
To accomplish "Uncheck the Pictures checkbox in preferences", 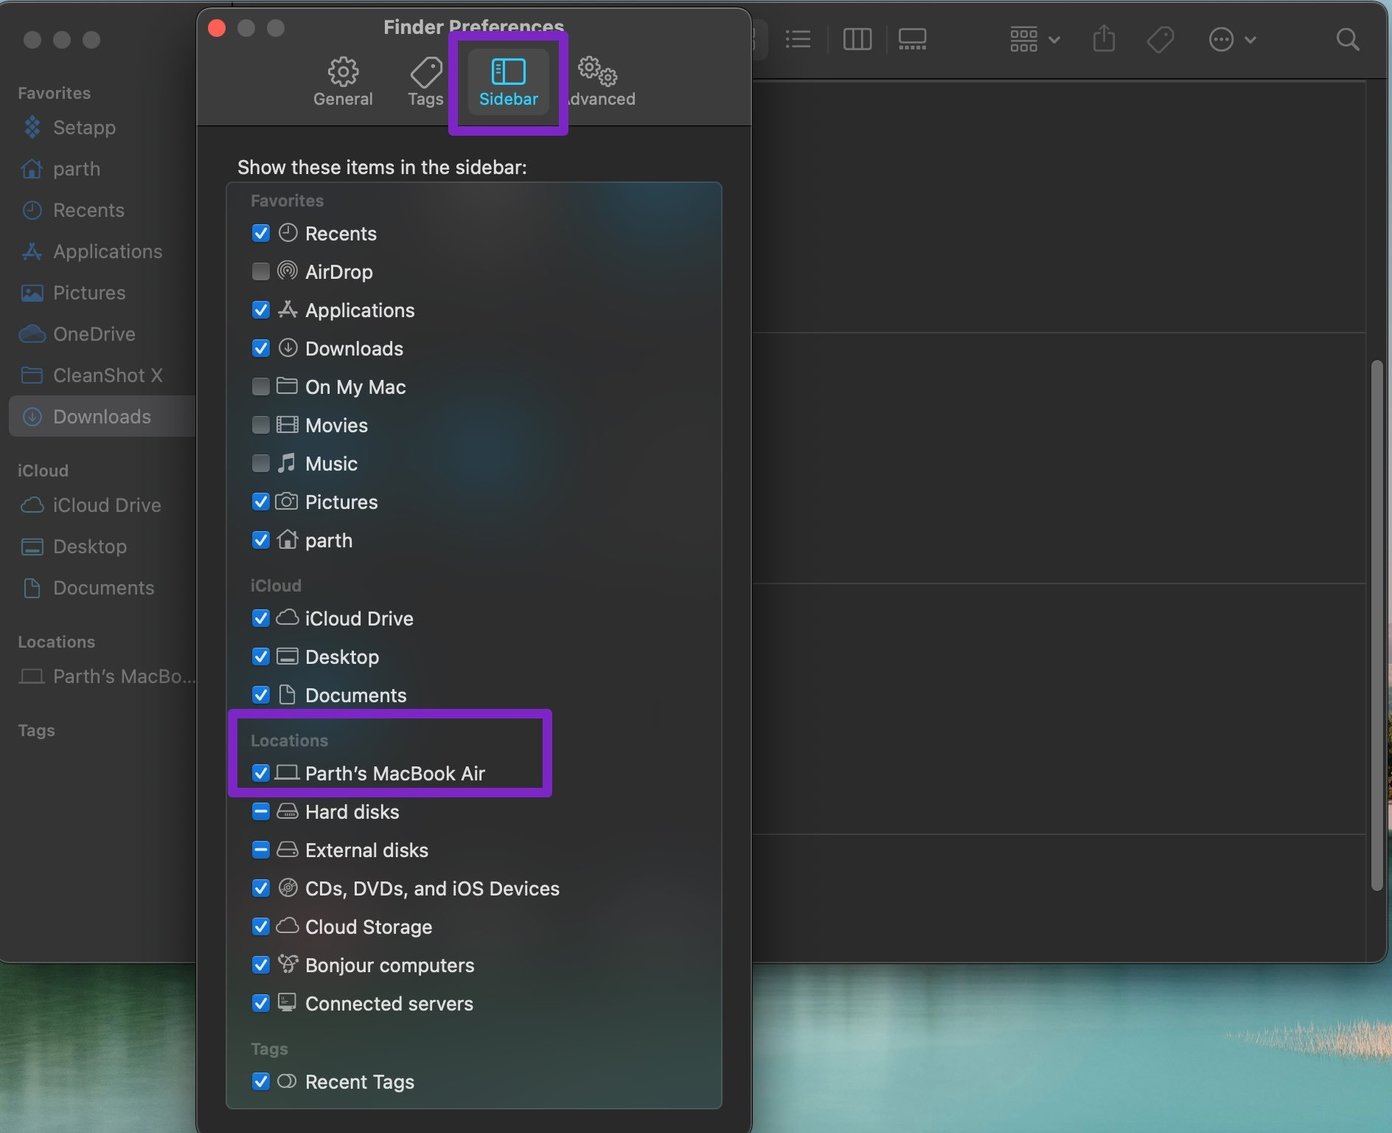I will (x=261, y=501).
